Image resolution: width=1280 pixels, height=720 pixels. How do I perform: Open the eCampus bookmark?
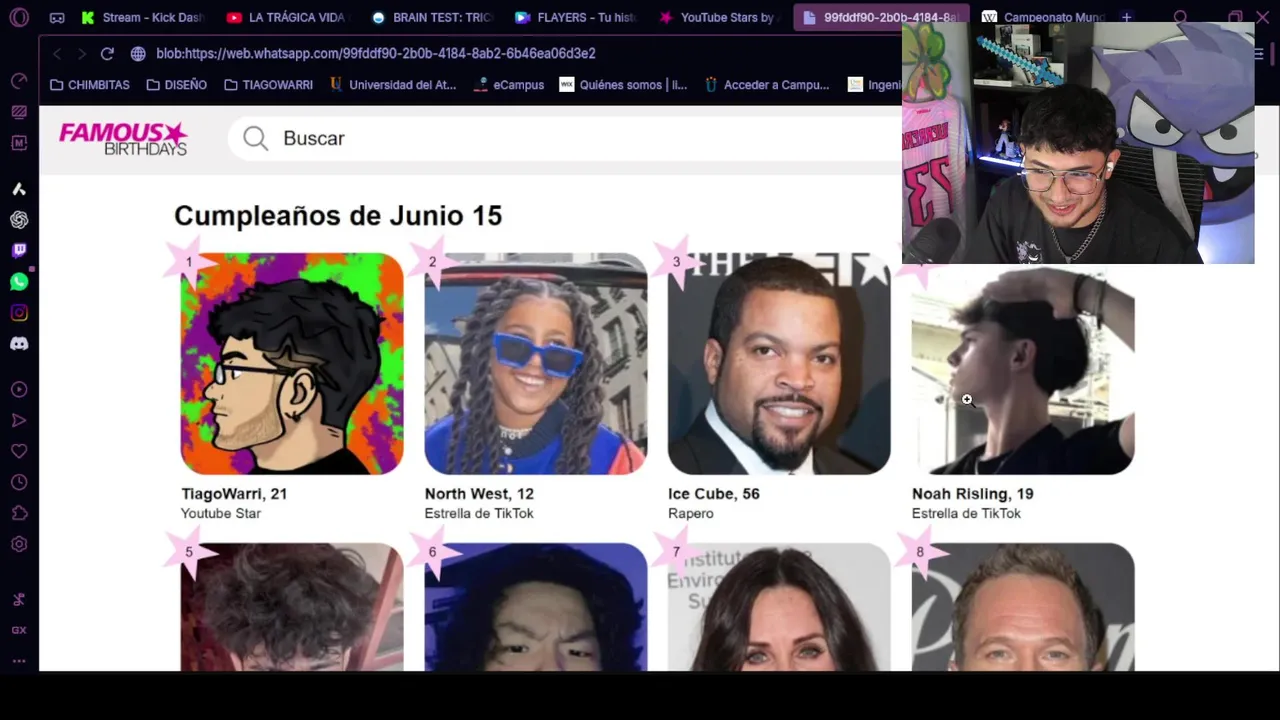point(511,85)
